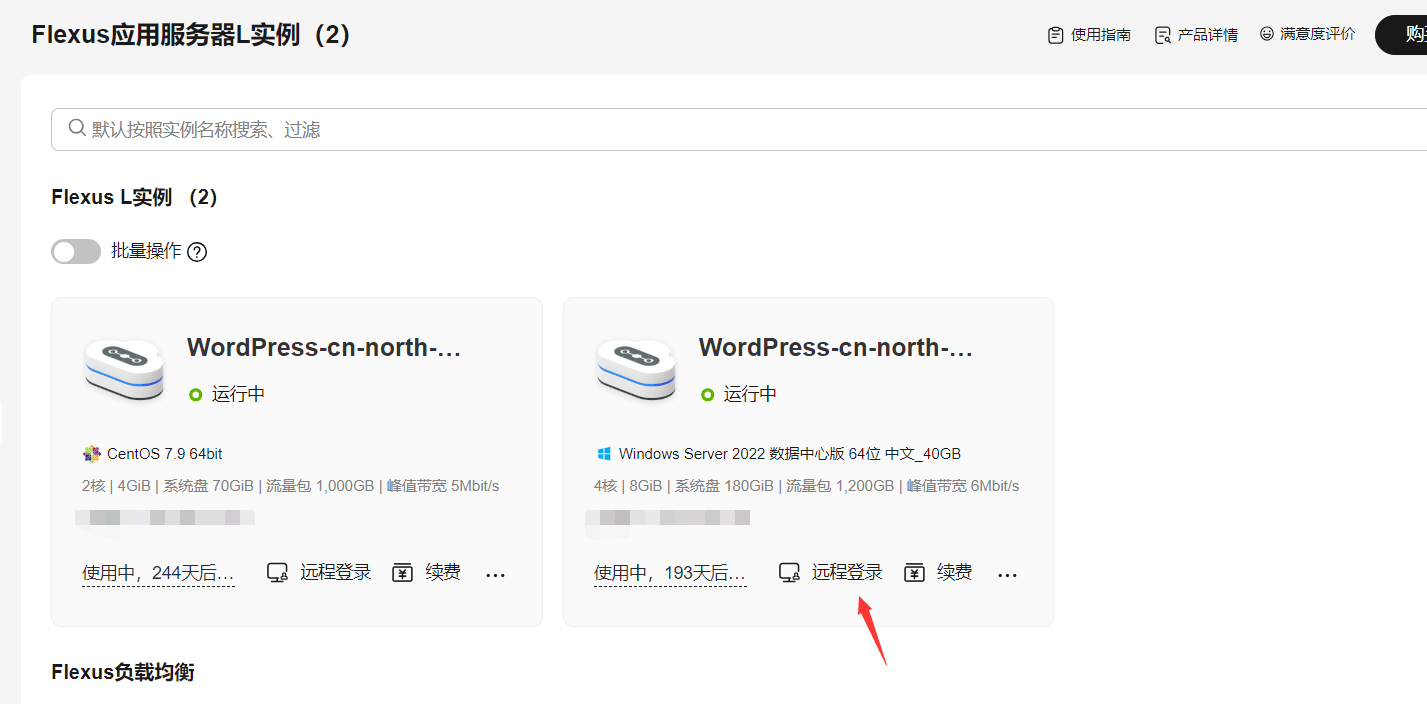Open the more options menu on CentOS card
1427x704 pixels.
point(495,575)
